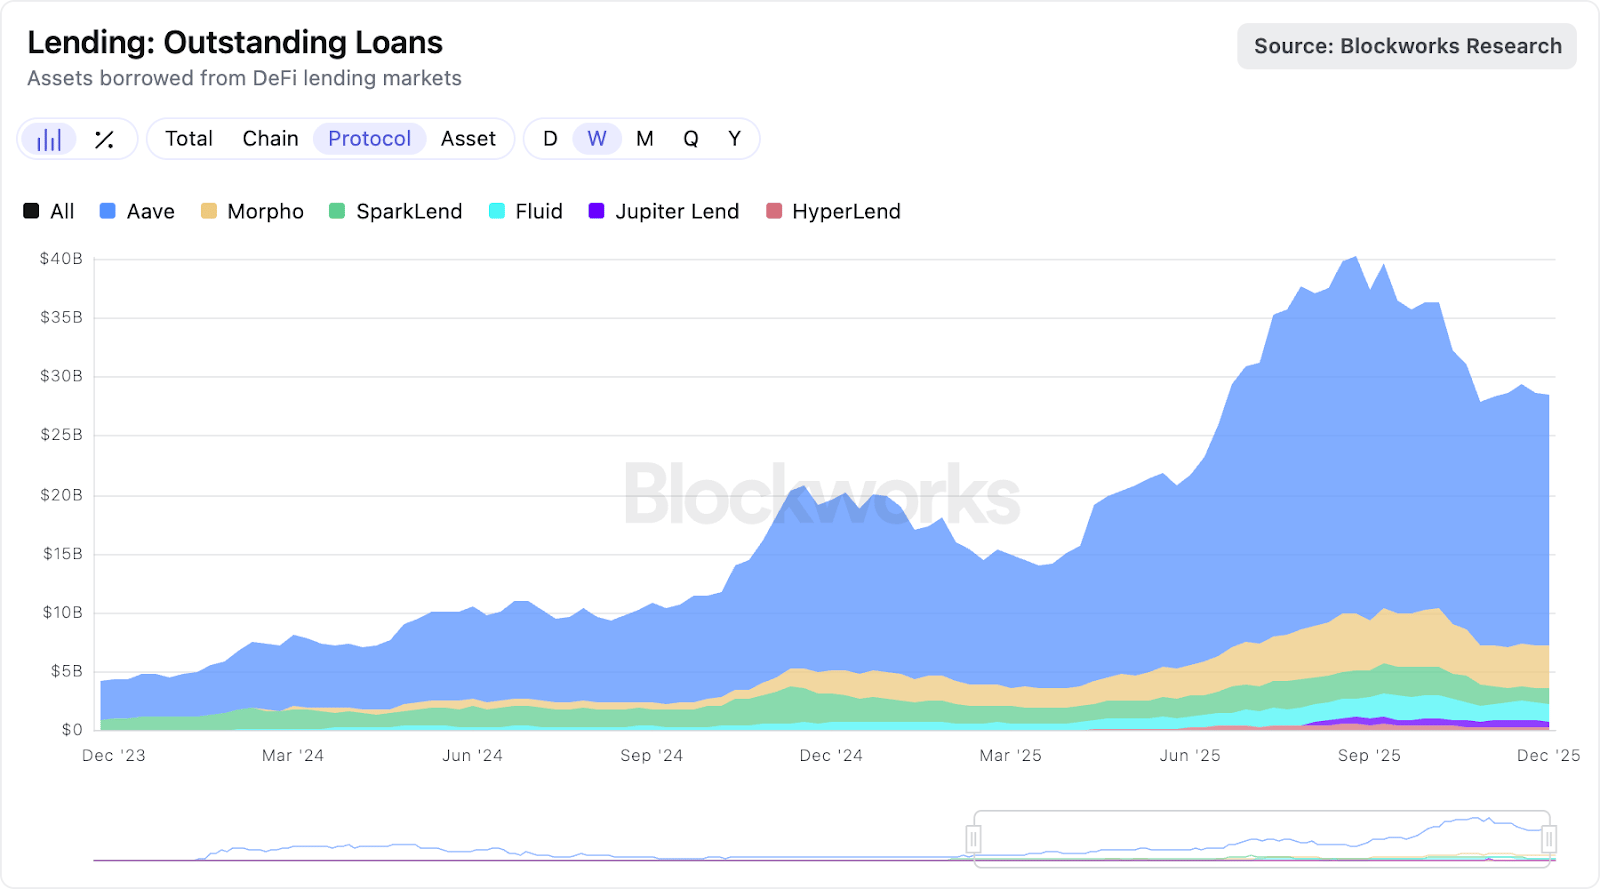Select the Chain breakdown tab

pyautogui.click(x=270, y=139)
